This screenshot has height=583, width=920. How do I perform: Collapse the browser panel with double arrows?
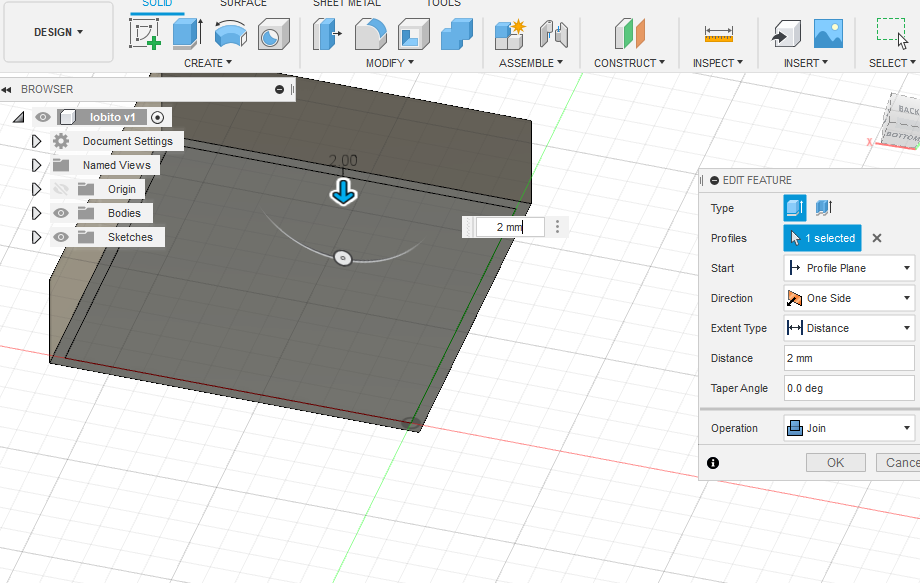tap(6, 90)
